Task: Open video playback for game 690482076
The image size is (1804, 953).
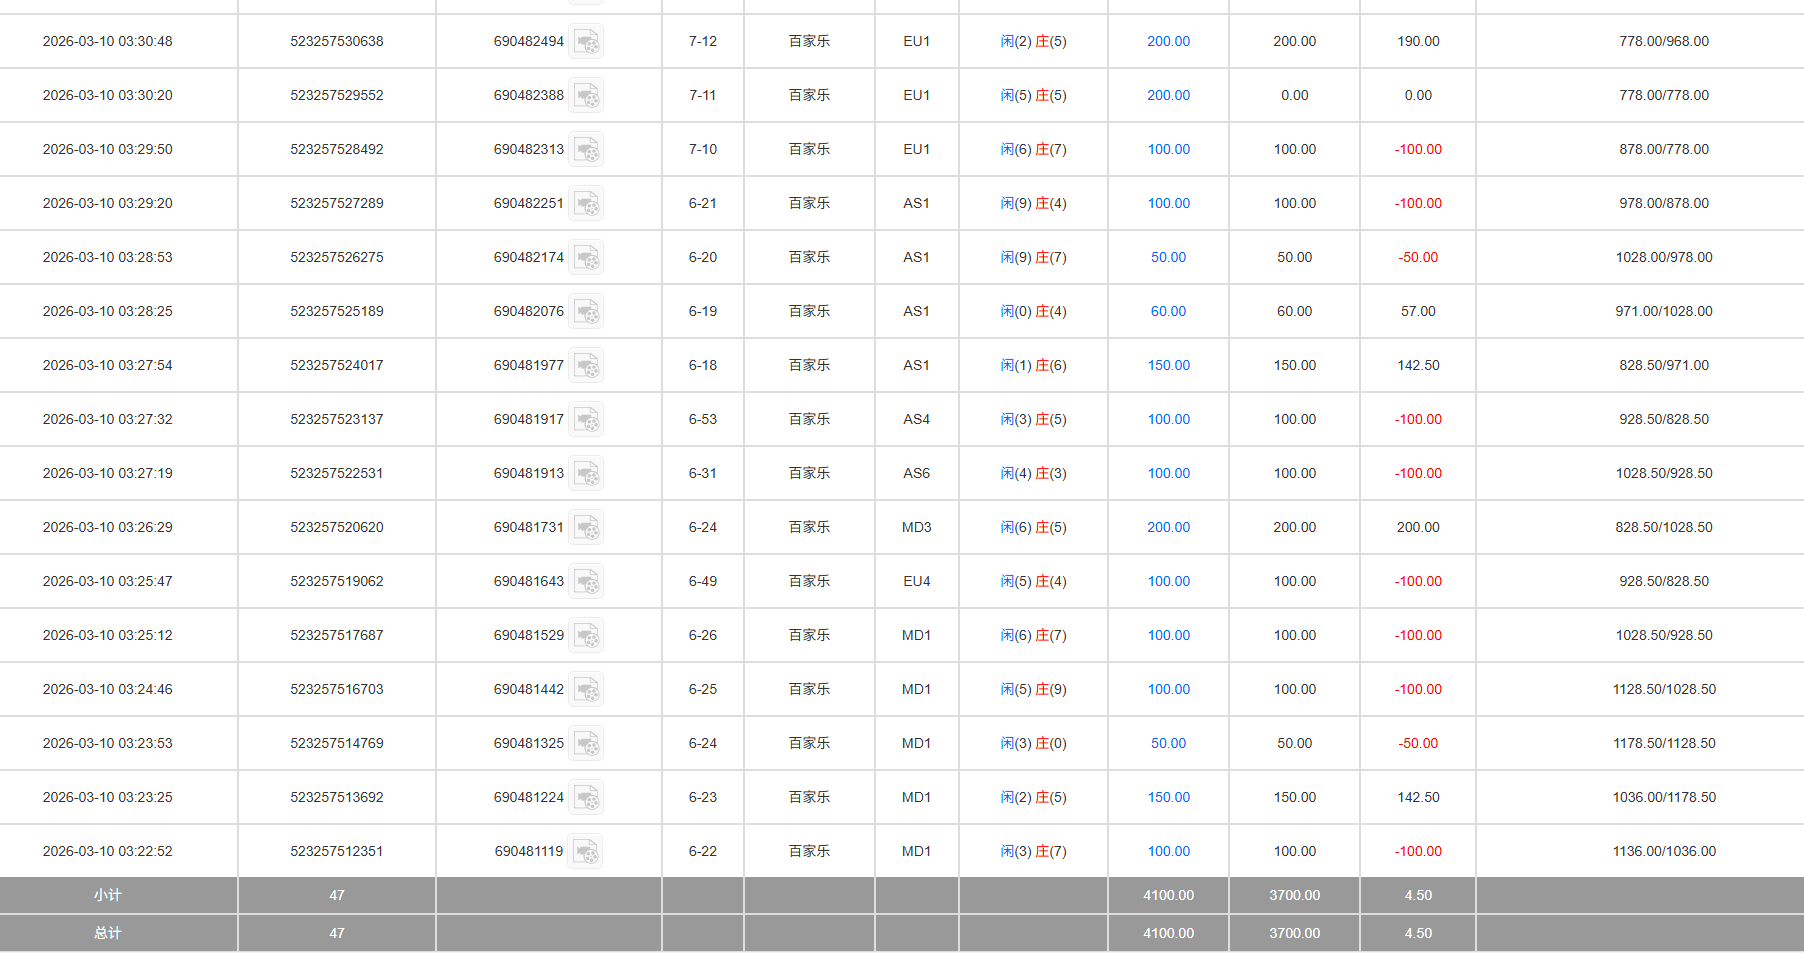Action: coord(588,311)
